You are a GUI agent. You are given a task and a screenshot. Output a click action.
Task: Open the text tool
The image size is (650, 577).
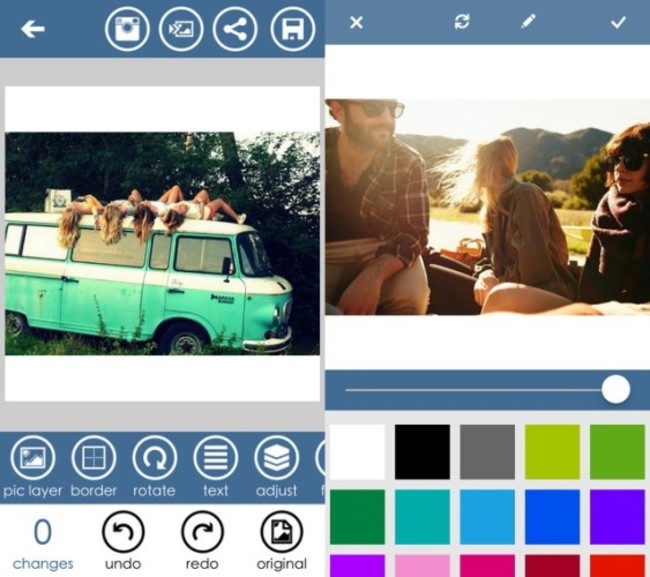coord(215,459)
